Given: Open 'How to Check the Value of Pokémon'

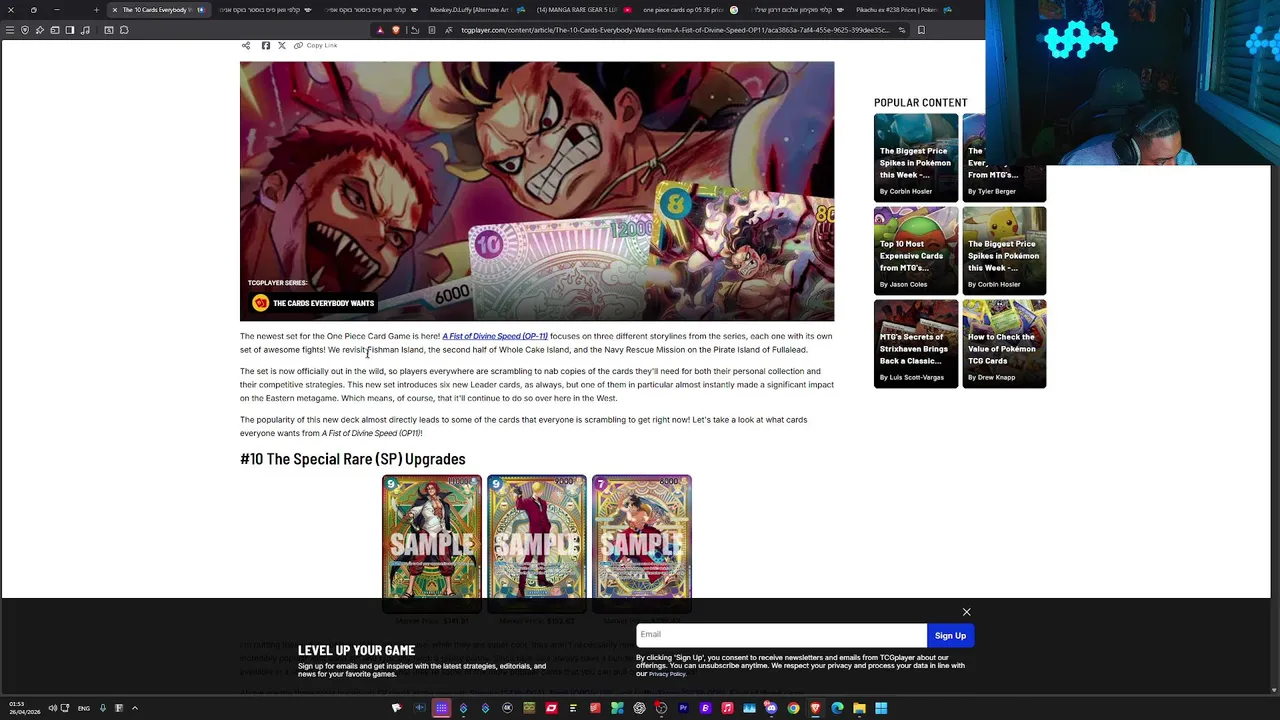Looking at the screenshot, I should point(1004,343).
